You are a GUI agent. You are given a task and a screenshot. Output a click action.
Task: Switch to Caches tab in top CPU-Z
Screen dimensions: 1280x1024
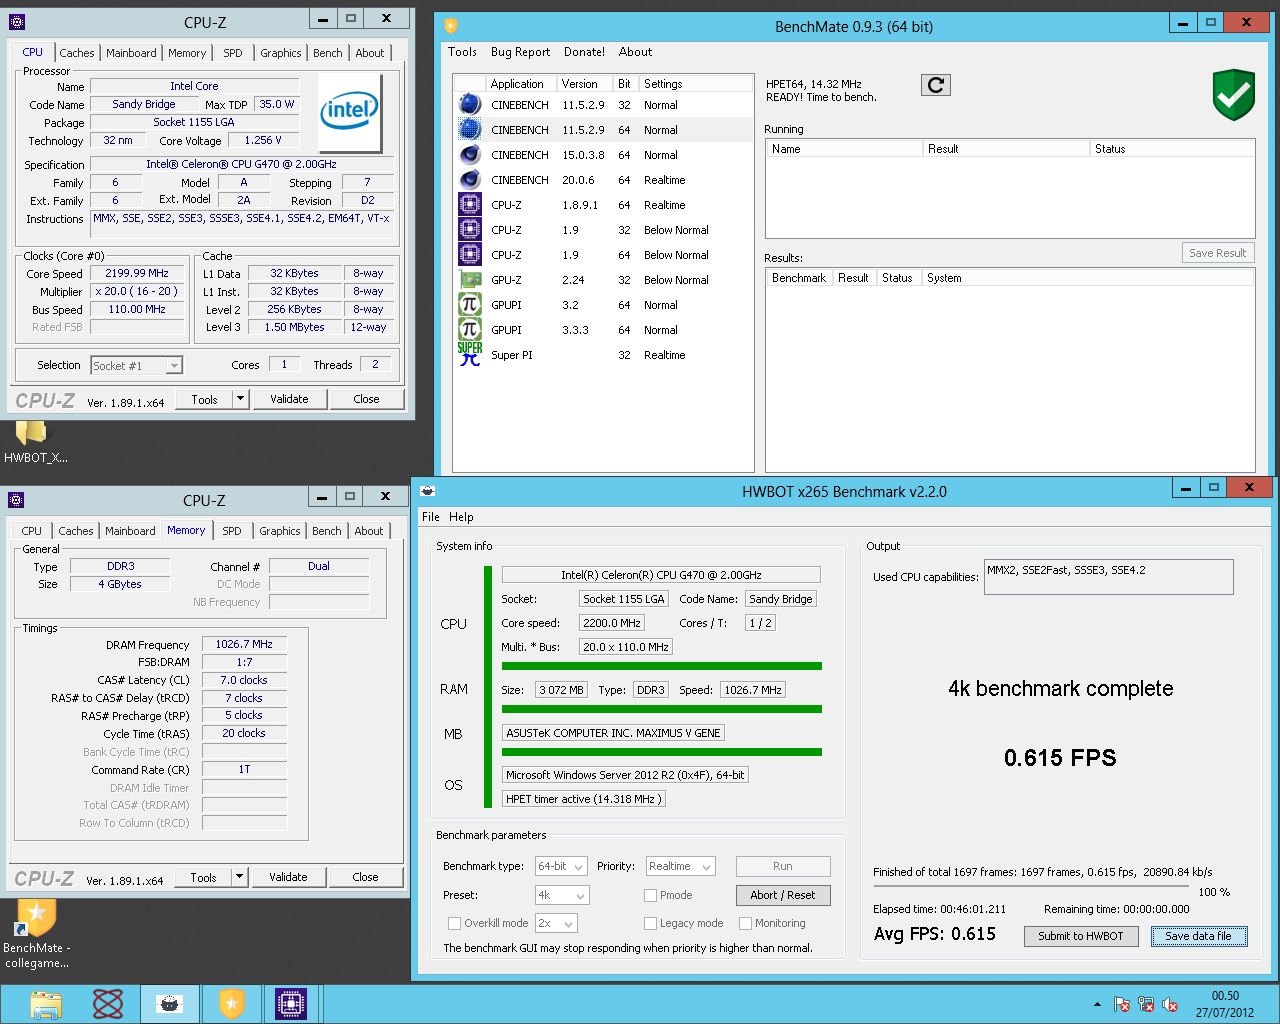(77, 53)
